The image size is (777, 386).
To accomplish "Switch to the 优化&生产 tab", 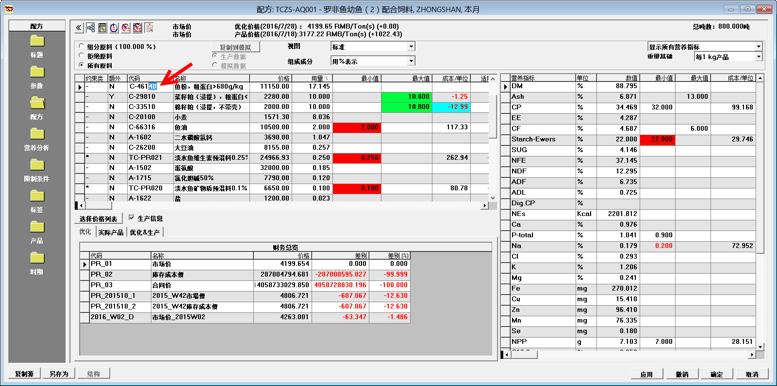I will (x=145, y=232).
